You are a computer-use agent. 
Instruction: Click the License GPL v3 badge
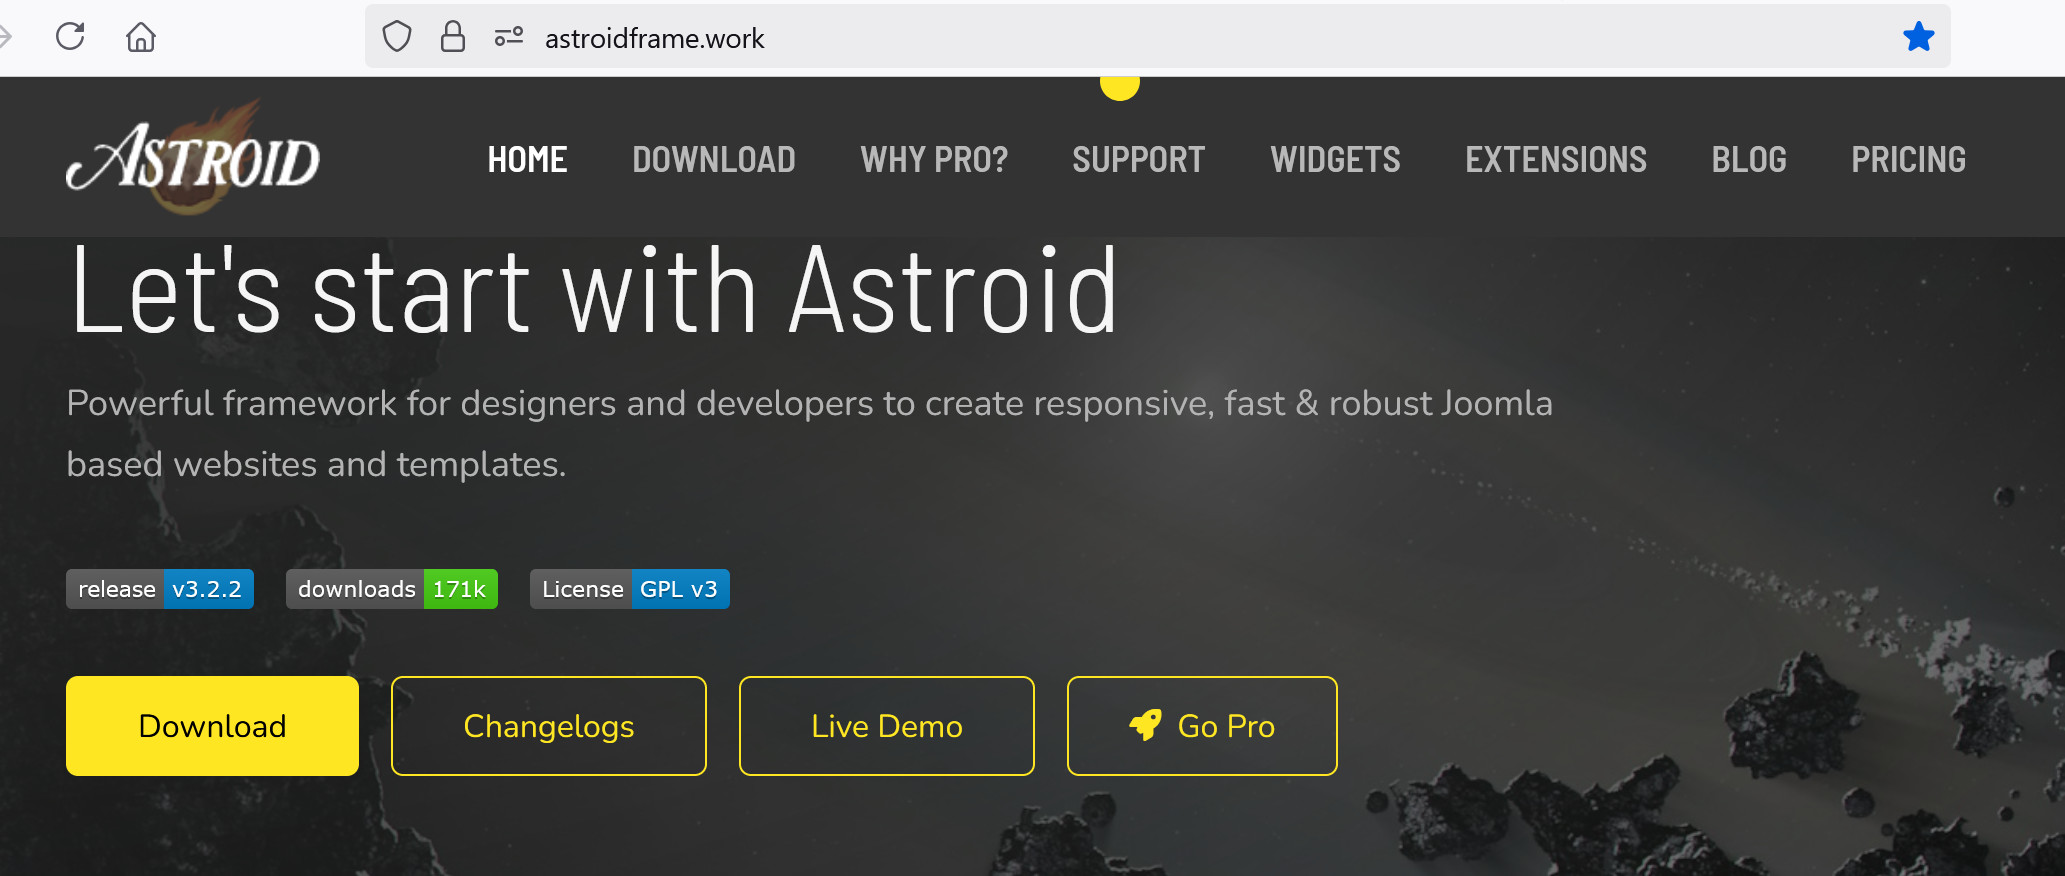click(x=630, y=589)
